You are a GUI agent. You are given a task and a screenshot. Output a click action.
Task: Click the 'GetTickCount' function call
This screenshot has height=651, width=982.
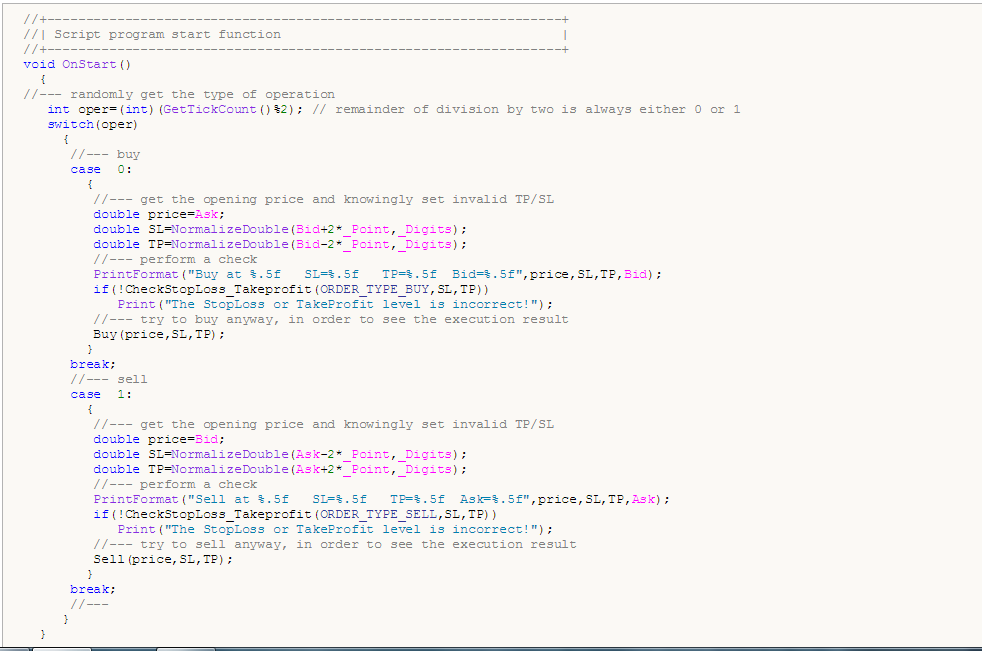[x=209, y=110]
